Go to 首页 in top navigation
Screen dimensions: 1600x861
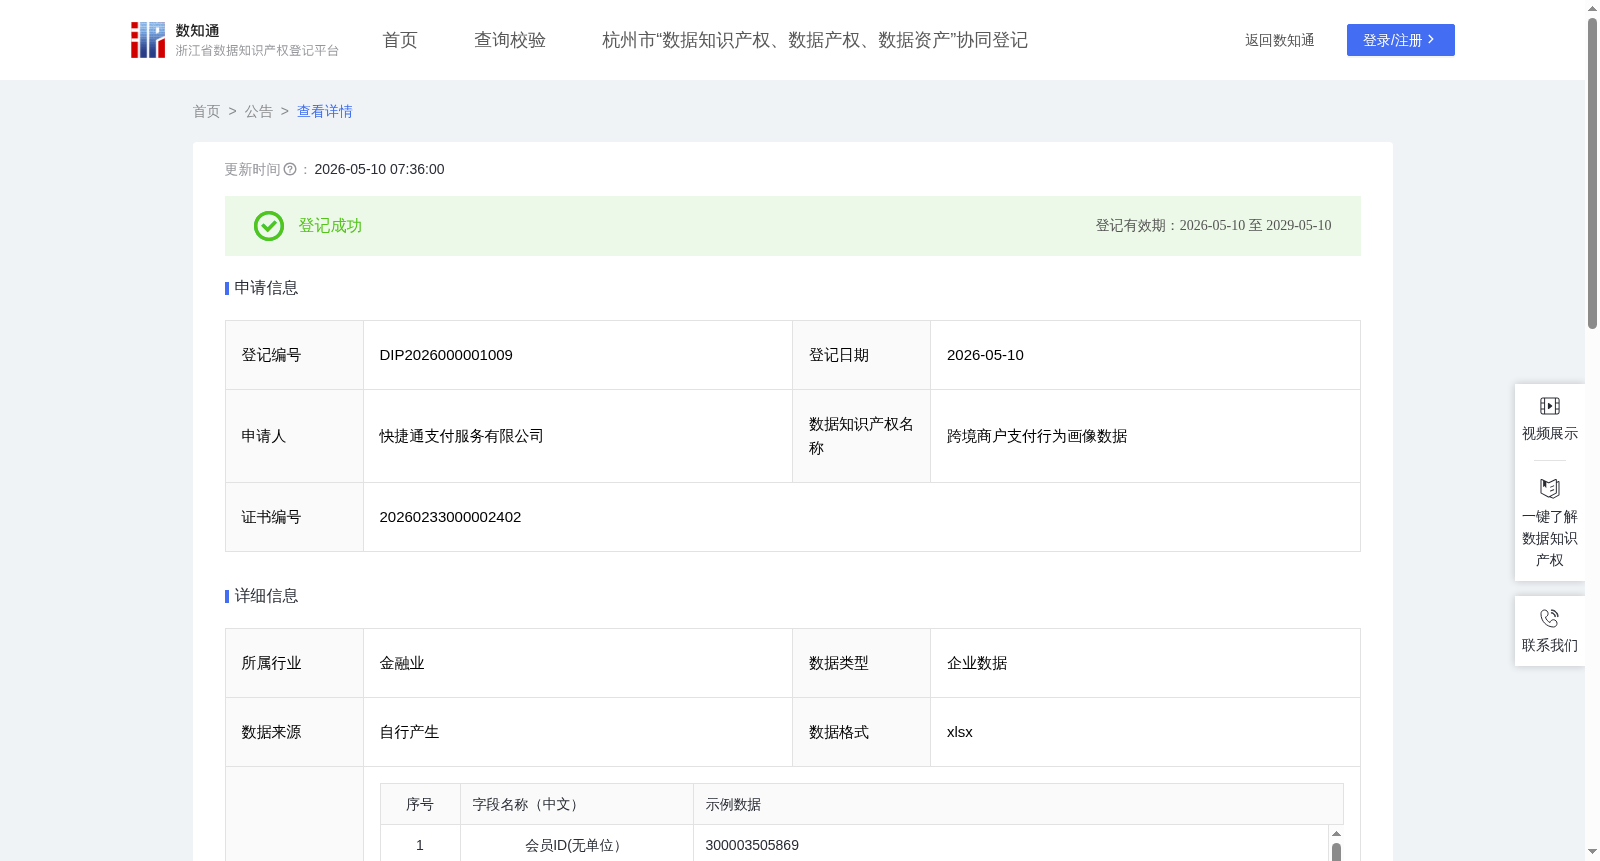[400, 40]
